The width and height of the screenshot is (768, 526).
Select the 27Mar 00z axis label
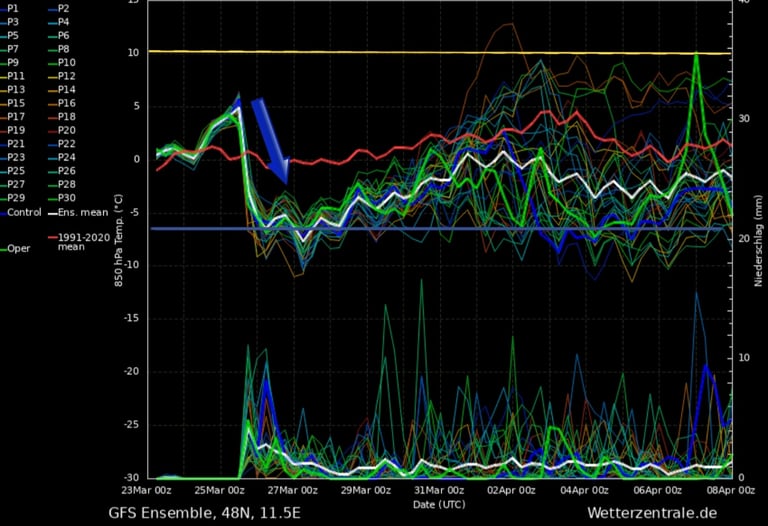coord(292,490)
